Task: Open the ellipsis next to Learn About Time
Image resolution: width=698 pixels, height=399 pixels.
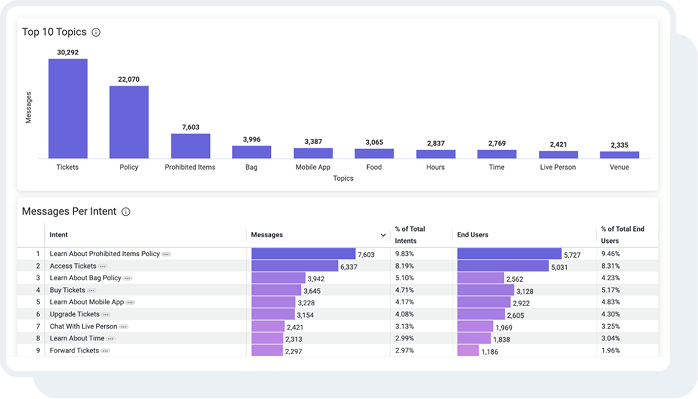Action: pos(111,339)
